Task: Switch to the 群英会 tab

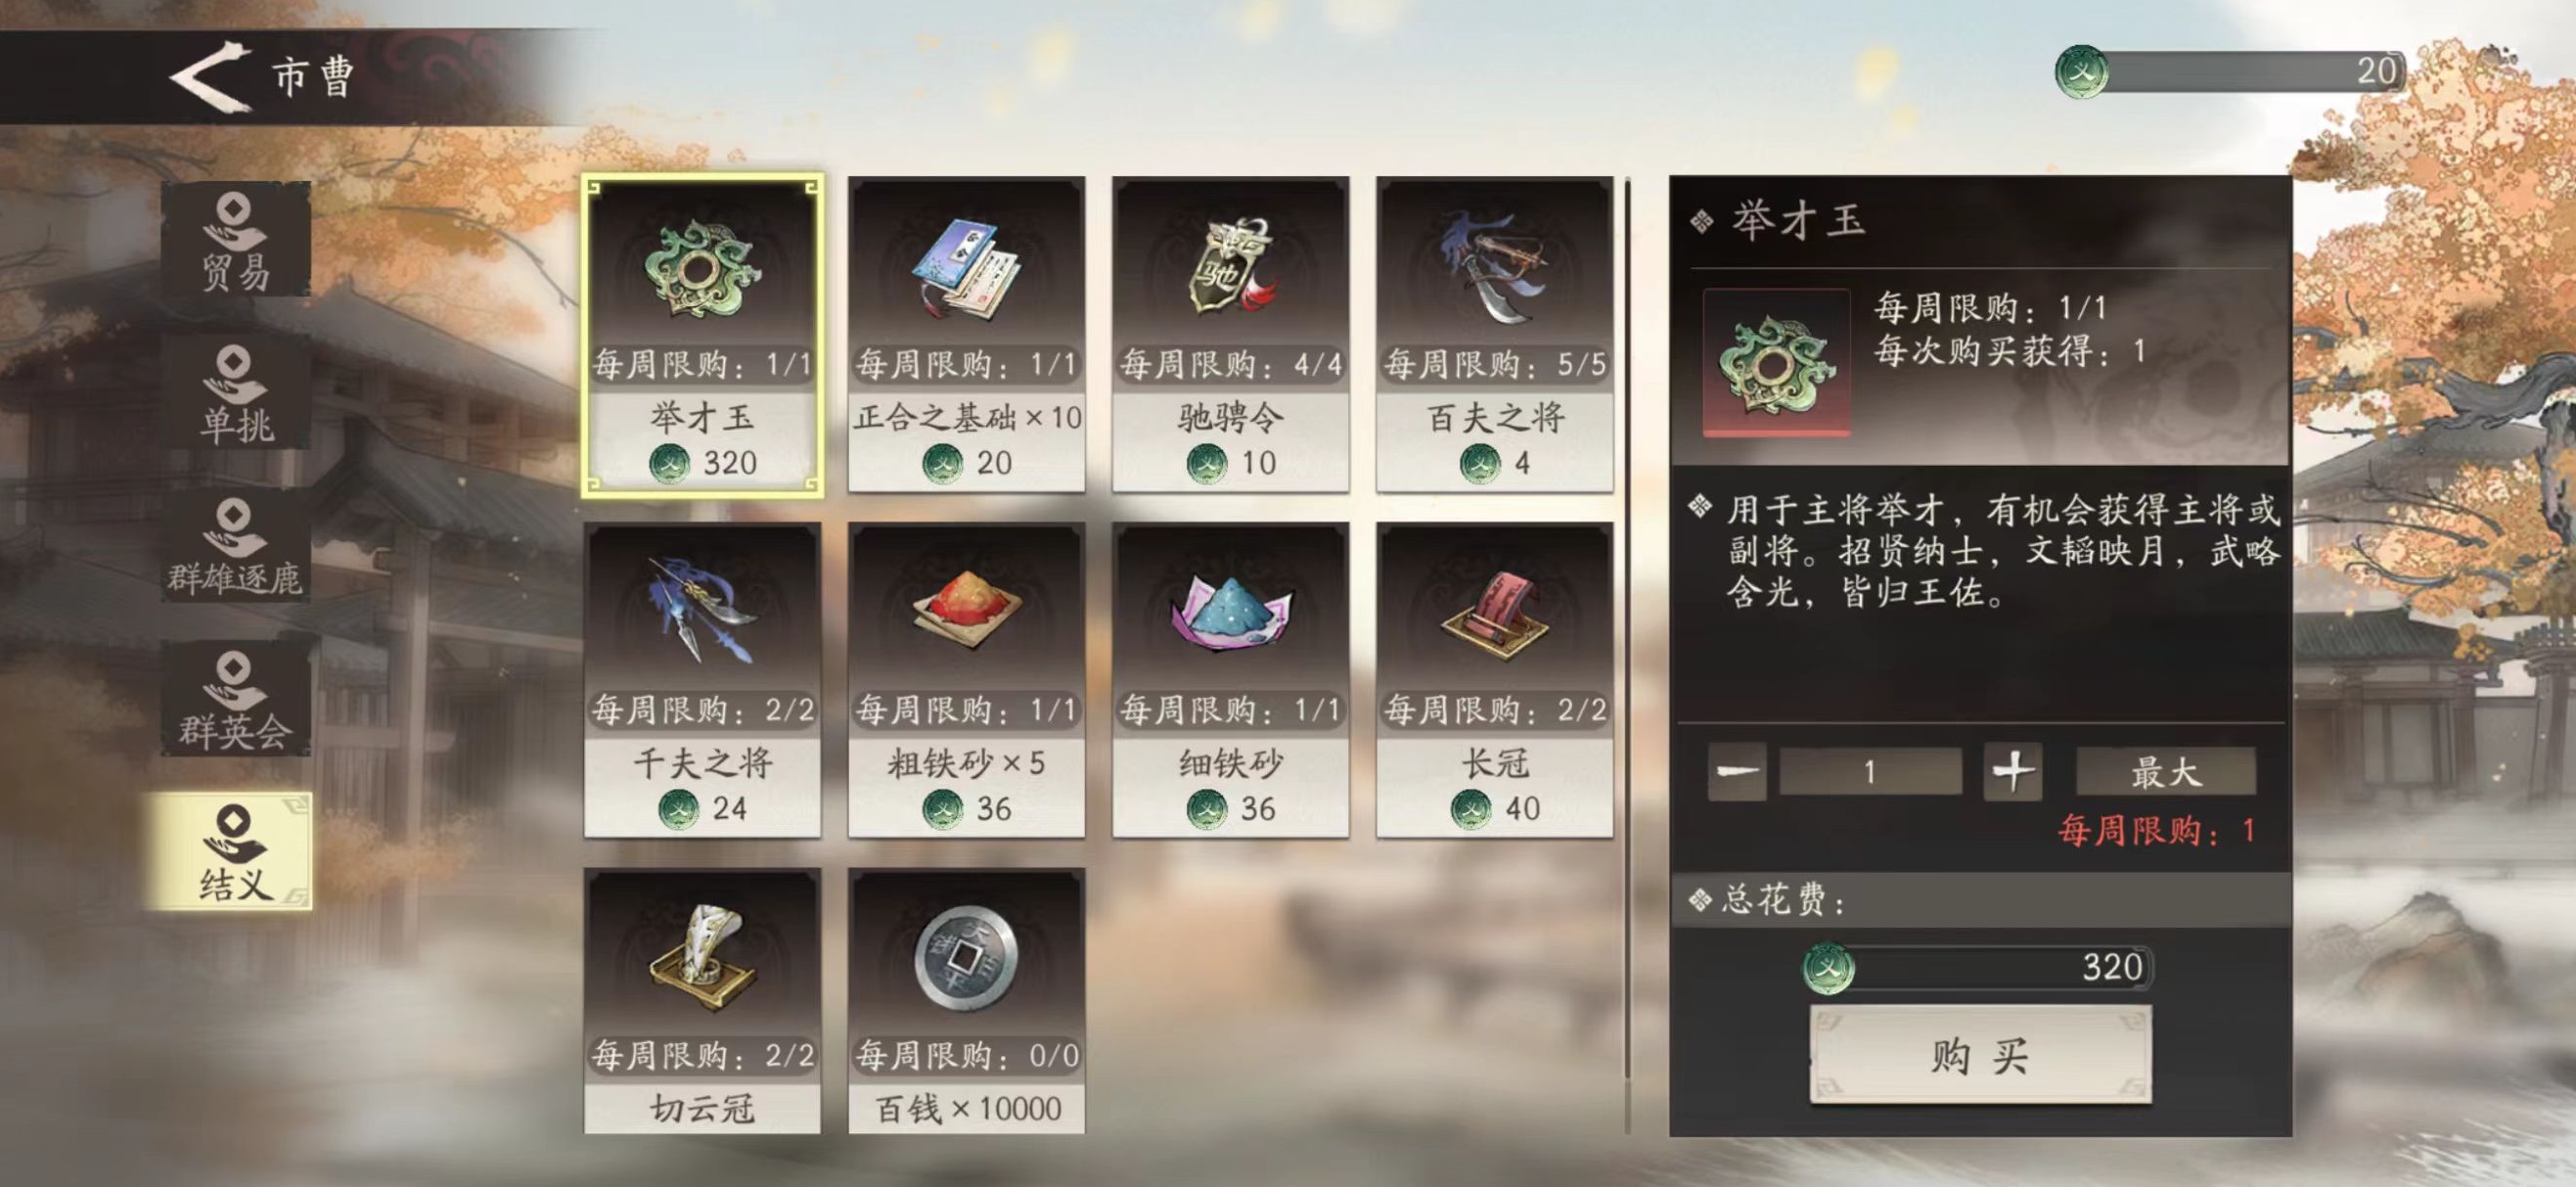Action: tap(236, 700)
